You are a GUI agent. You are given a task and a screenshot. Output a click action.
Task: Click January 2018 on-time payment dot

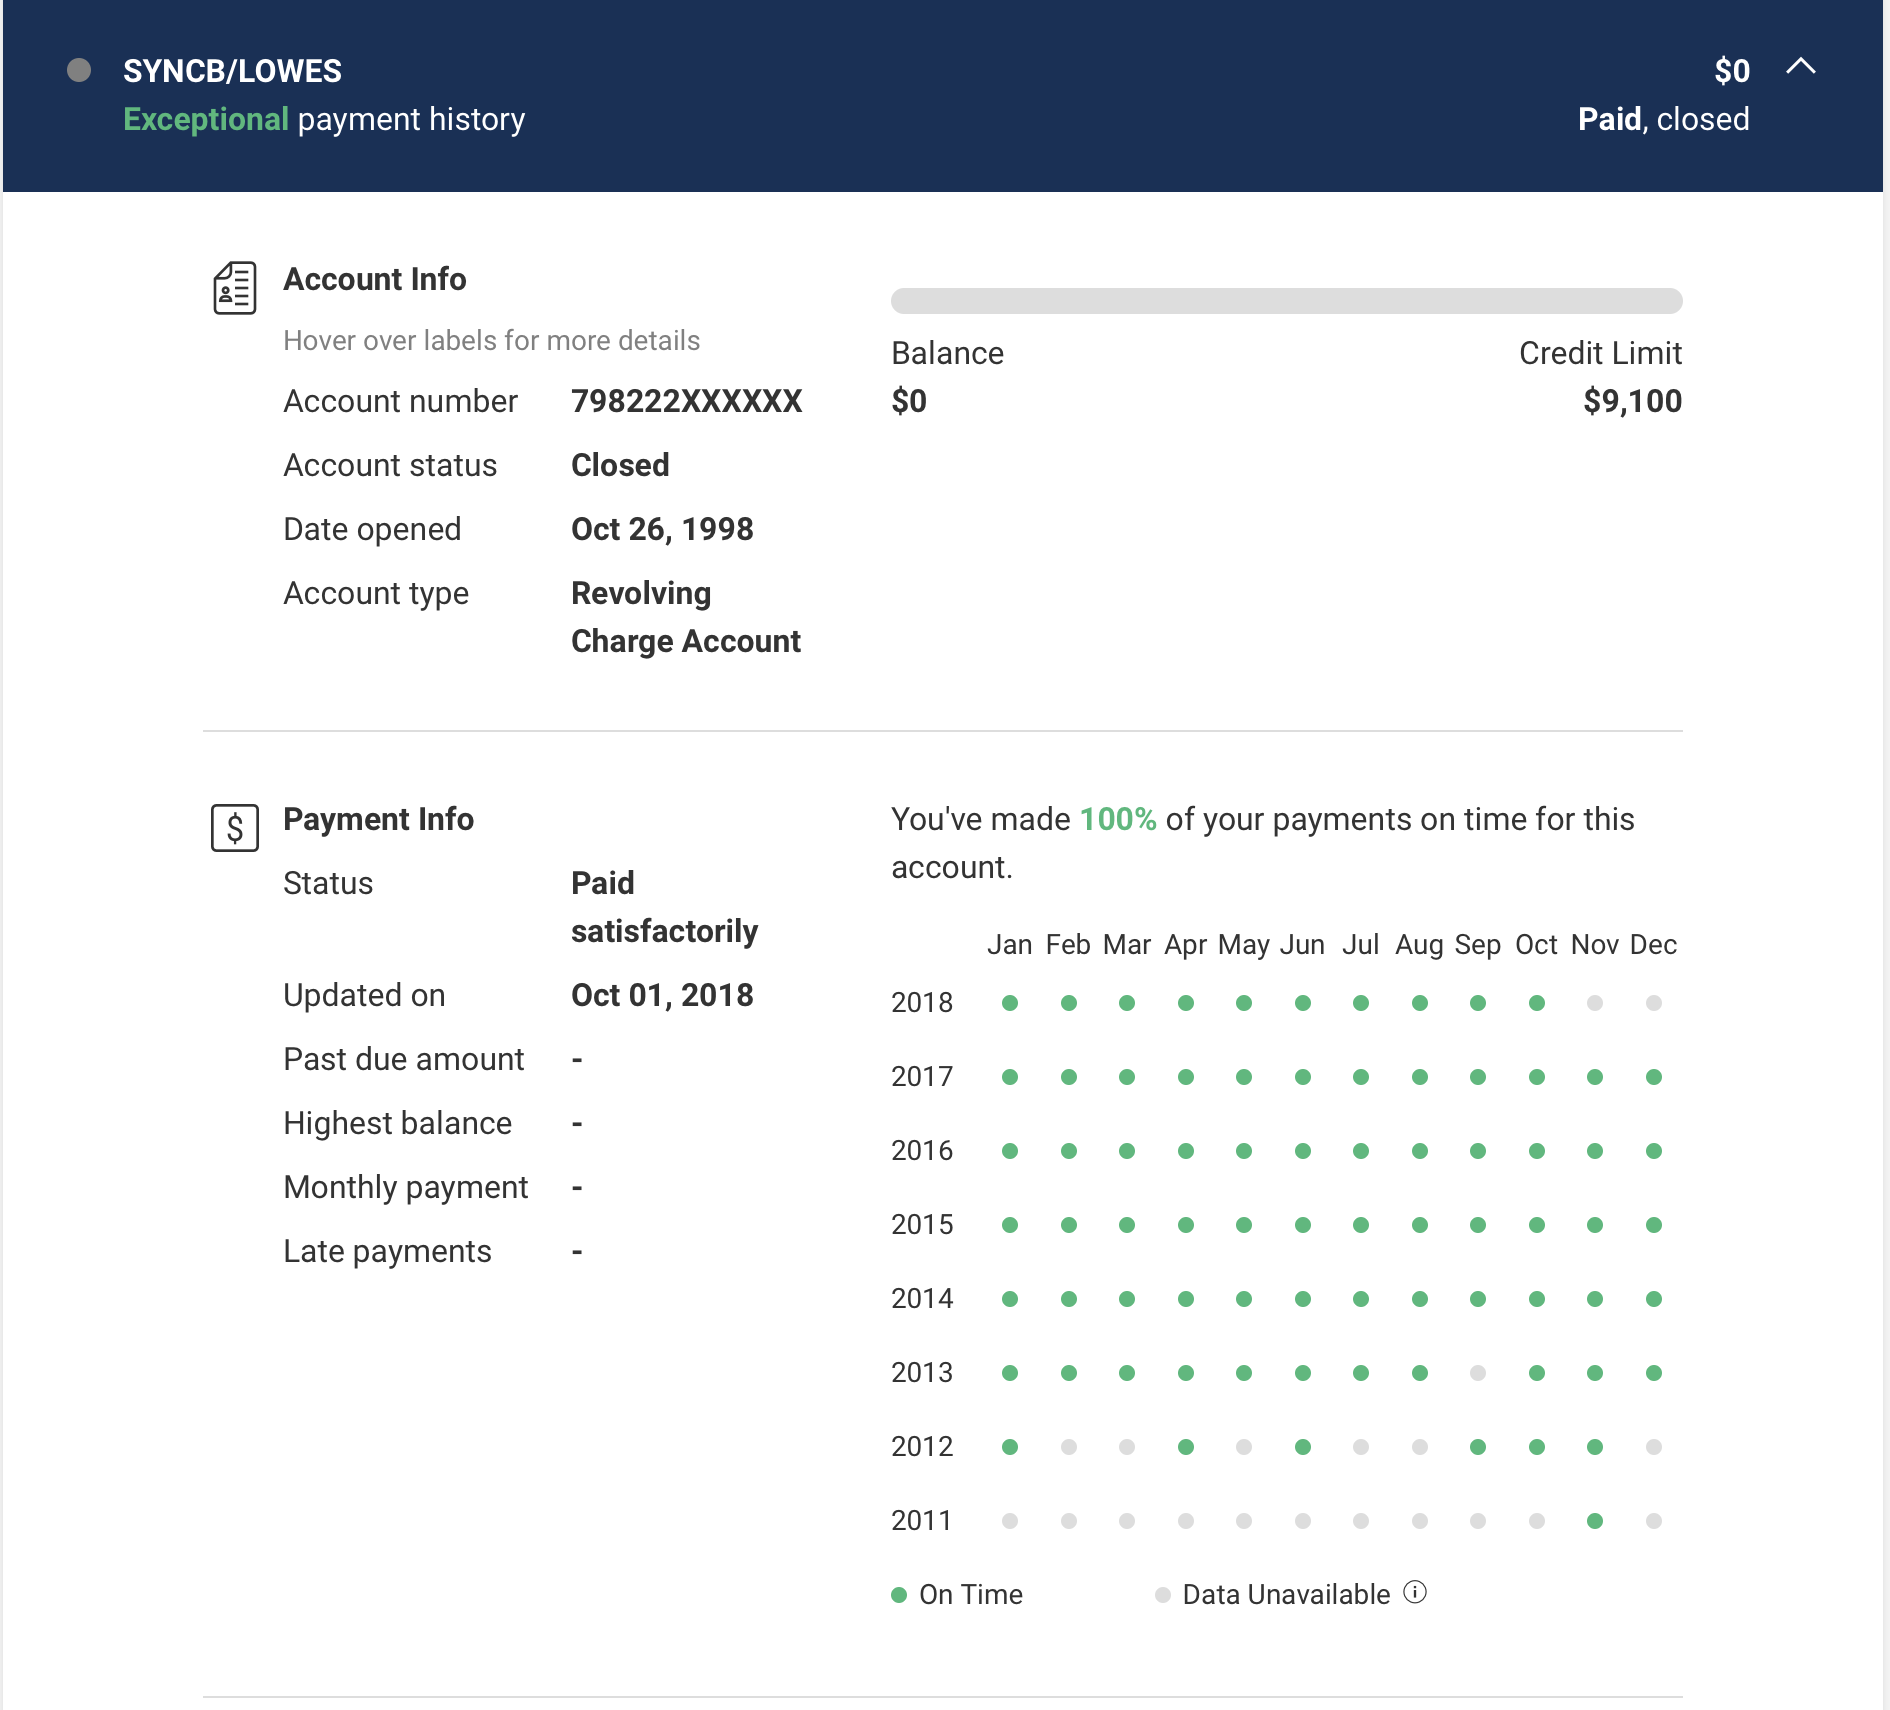point(1010,1003)
